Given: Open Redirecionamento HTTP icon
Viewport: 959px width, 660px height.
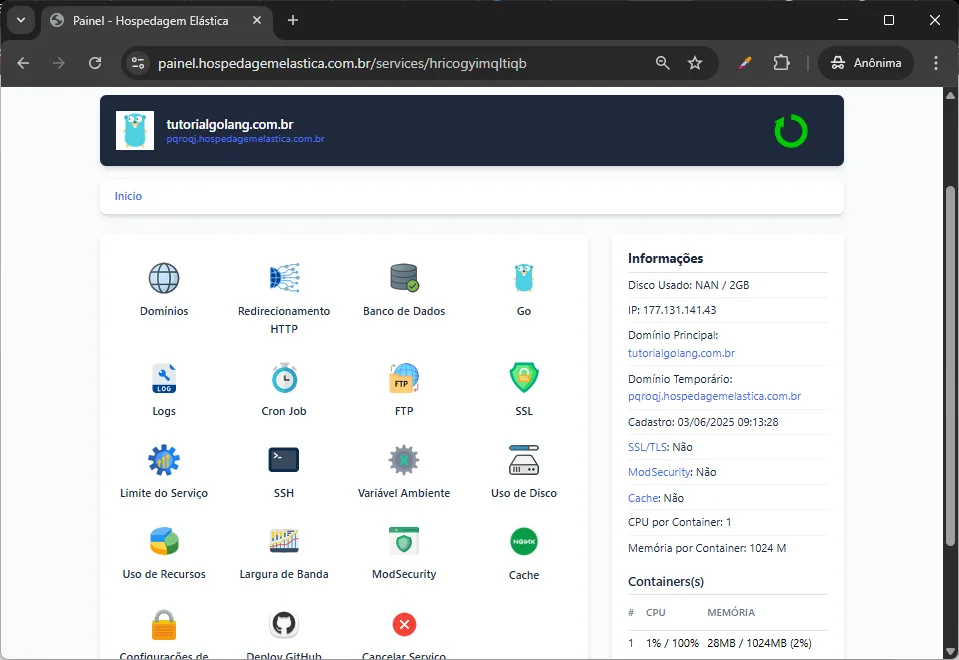Looking at the screenshot, I should coord(284,278).
